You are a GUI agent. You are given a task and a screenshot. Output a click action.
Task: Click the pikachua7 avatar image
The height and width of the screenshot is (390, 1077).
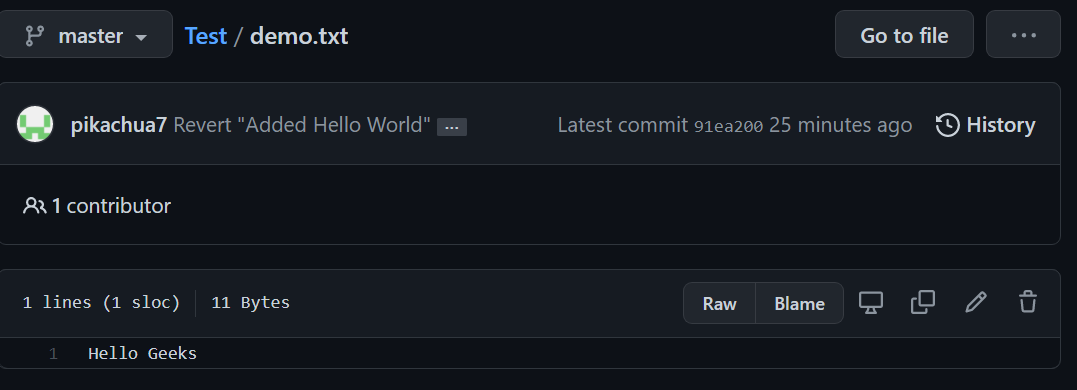pyautogui.click(x=35, y=124)
